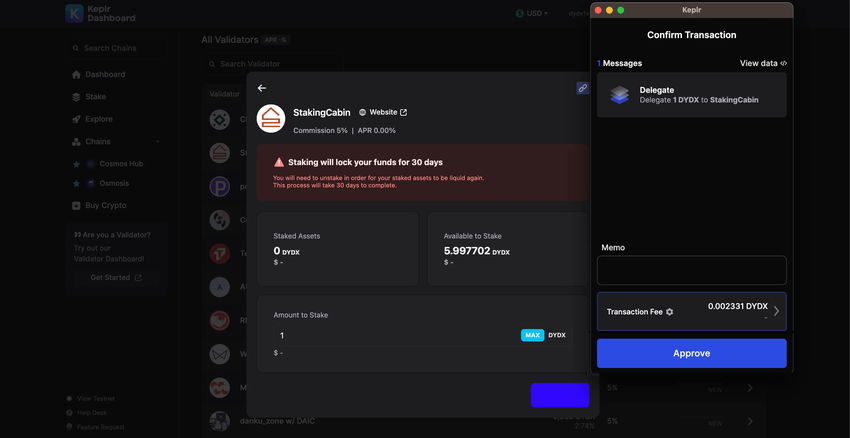Viewport: 850px width, 438px height.
Task: Copy the StakingCabin validator link icon
Action: [583, 88]
